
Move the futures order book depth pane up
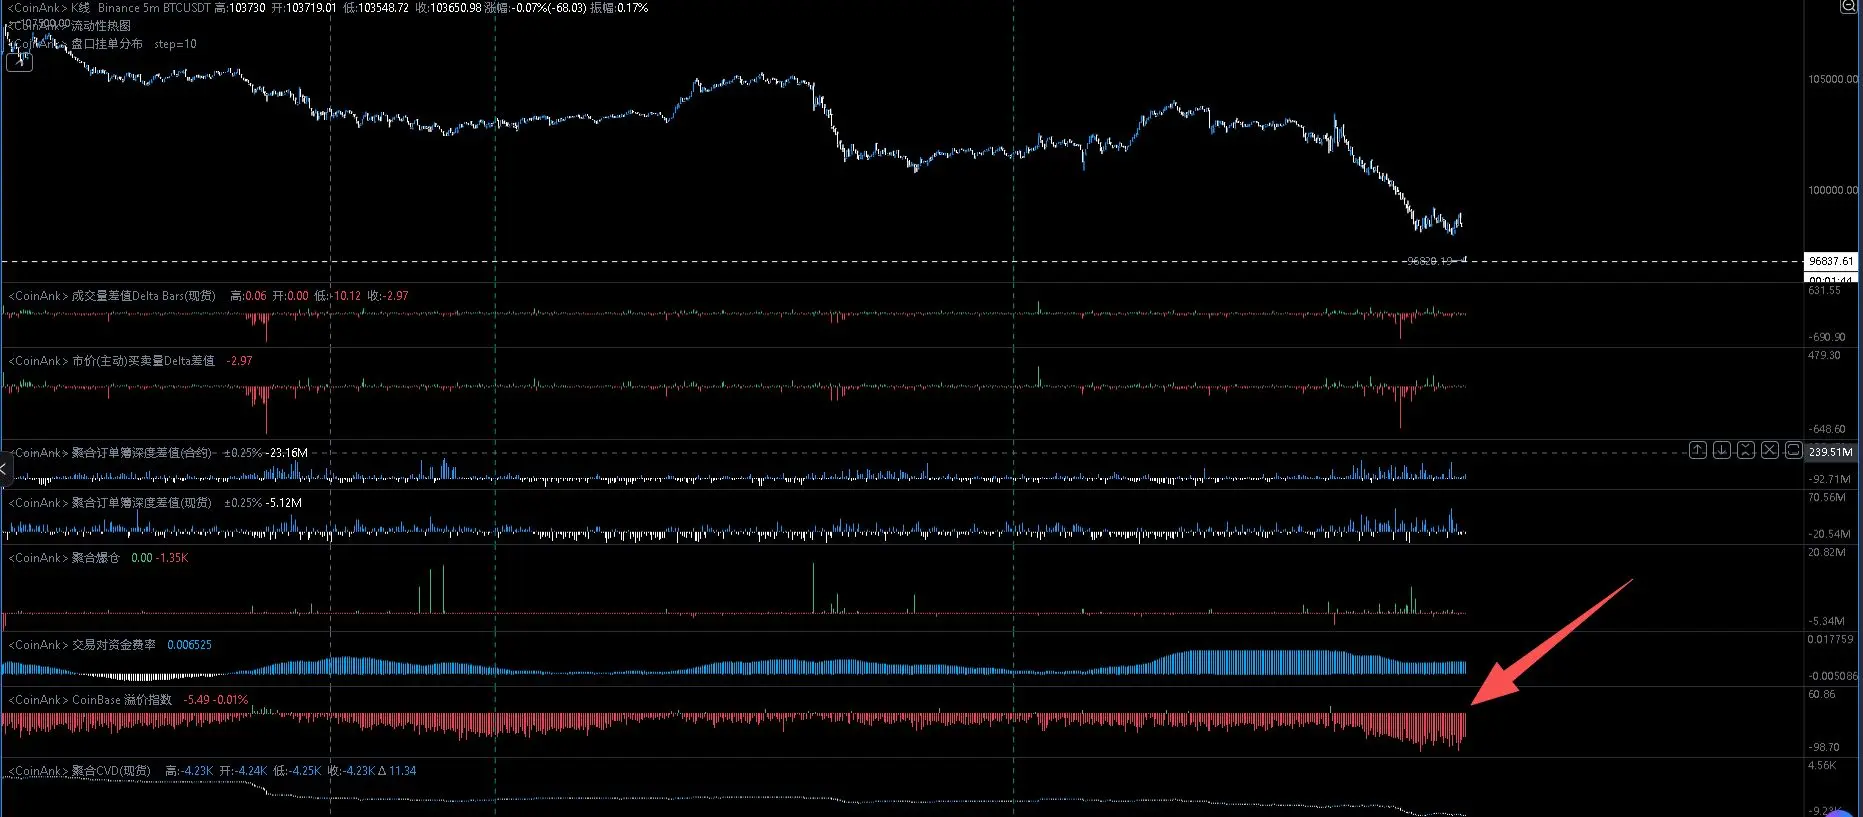(1698, 450)
